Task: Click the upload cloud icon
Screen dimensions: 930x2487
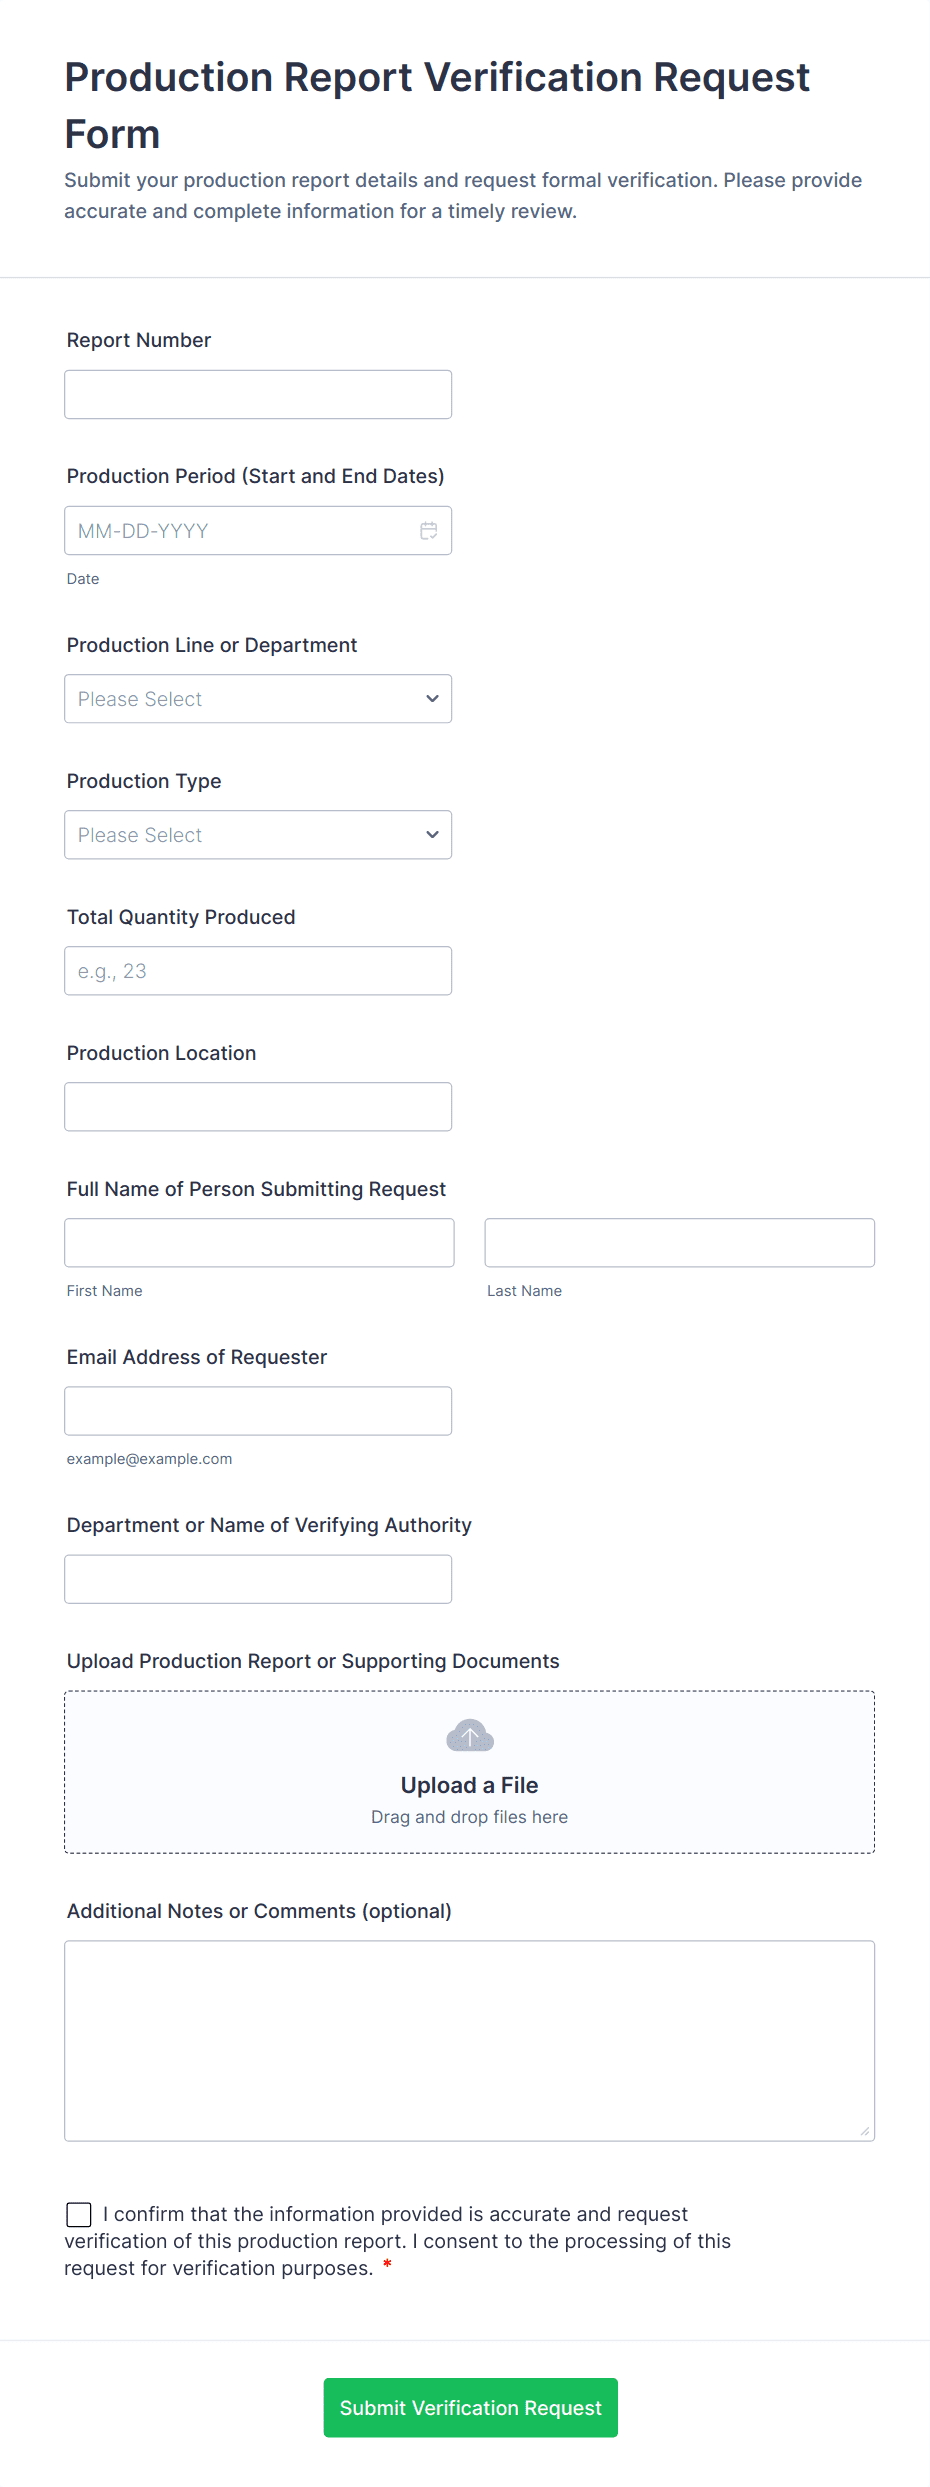Action: 469,1736
